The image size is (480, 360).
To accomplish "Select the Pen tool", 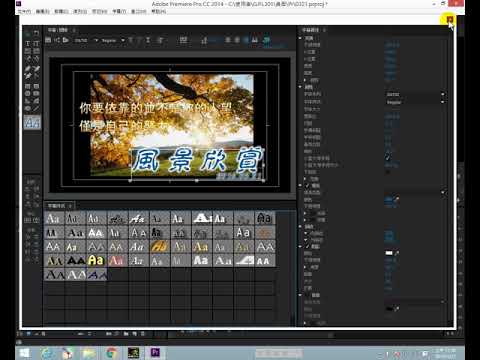I will click(x=28, y=69).
